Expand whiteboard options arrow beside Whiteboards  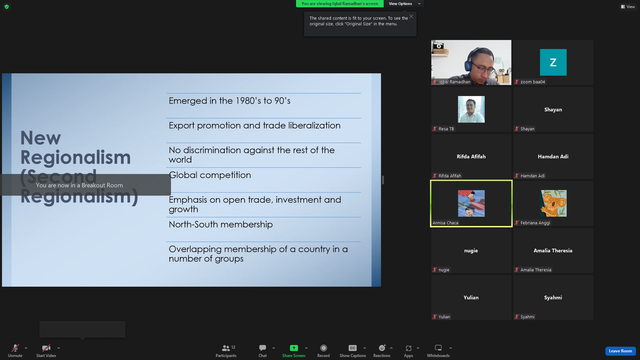(451, 348)
